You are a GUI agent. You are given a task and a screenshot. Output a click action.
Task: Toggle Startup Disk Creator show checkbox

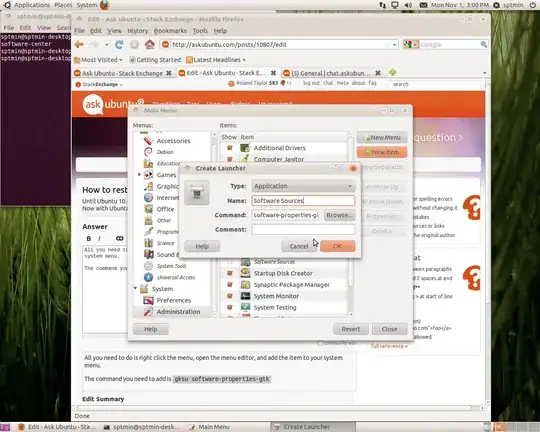click(x=230, y=273)
